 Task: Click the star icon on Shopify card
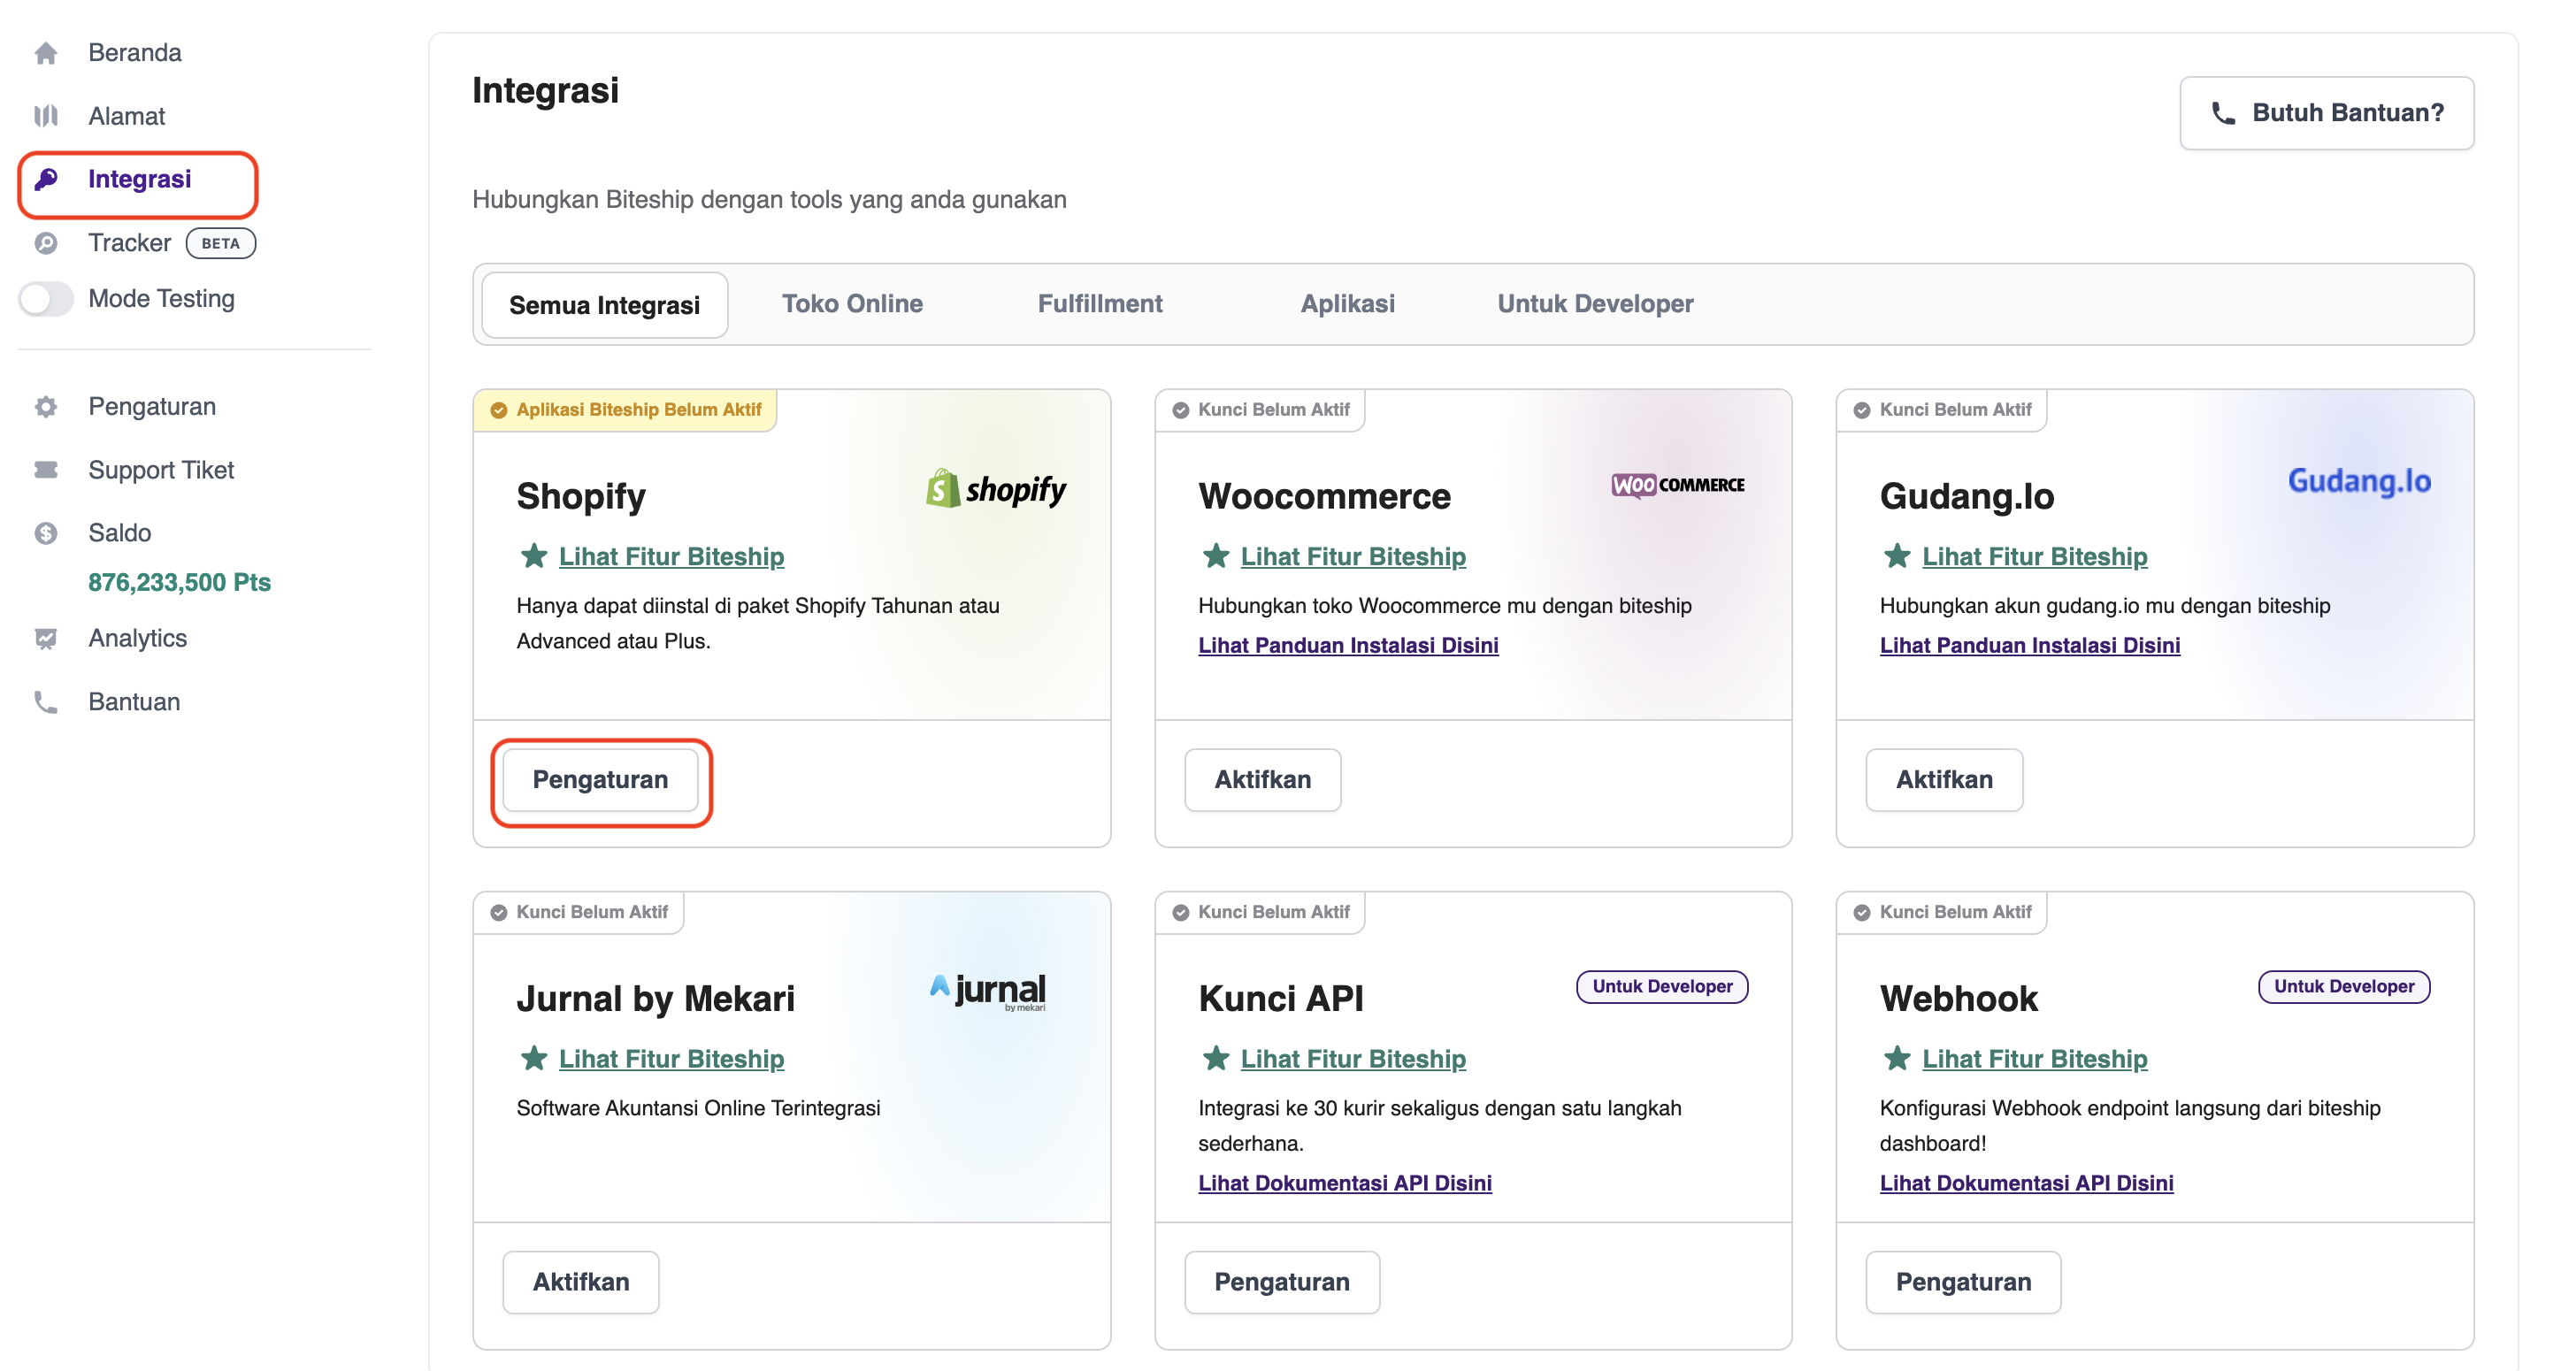534,556
